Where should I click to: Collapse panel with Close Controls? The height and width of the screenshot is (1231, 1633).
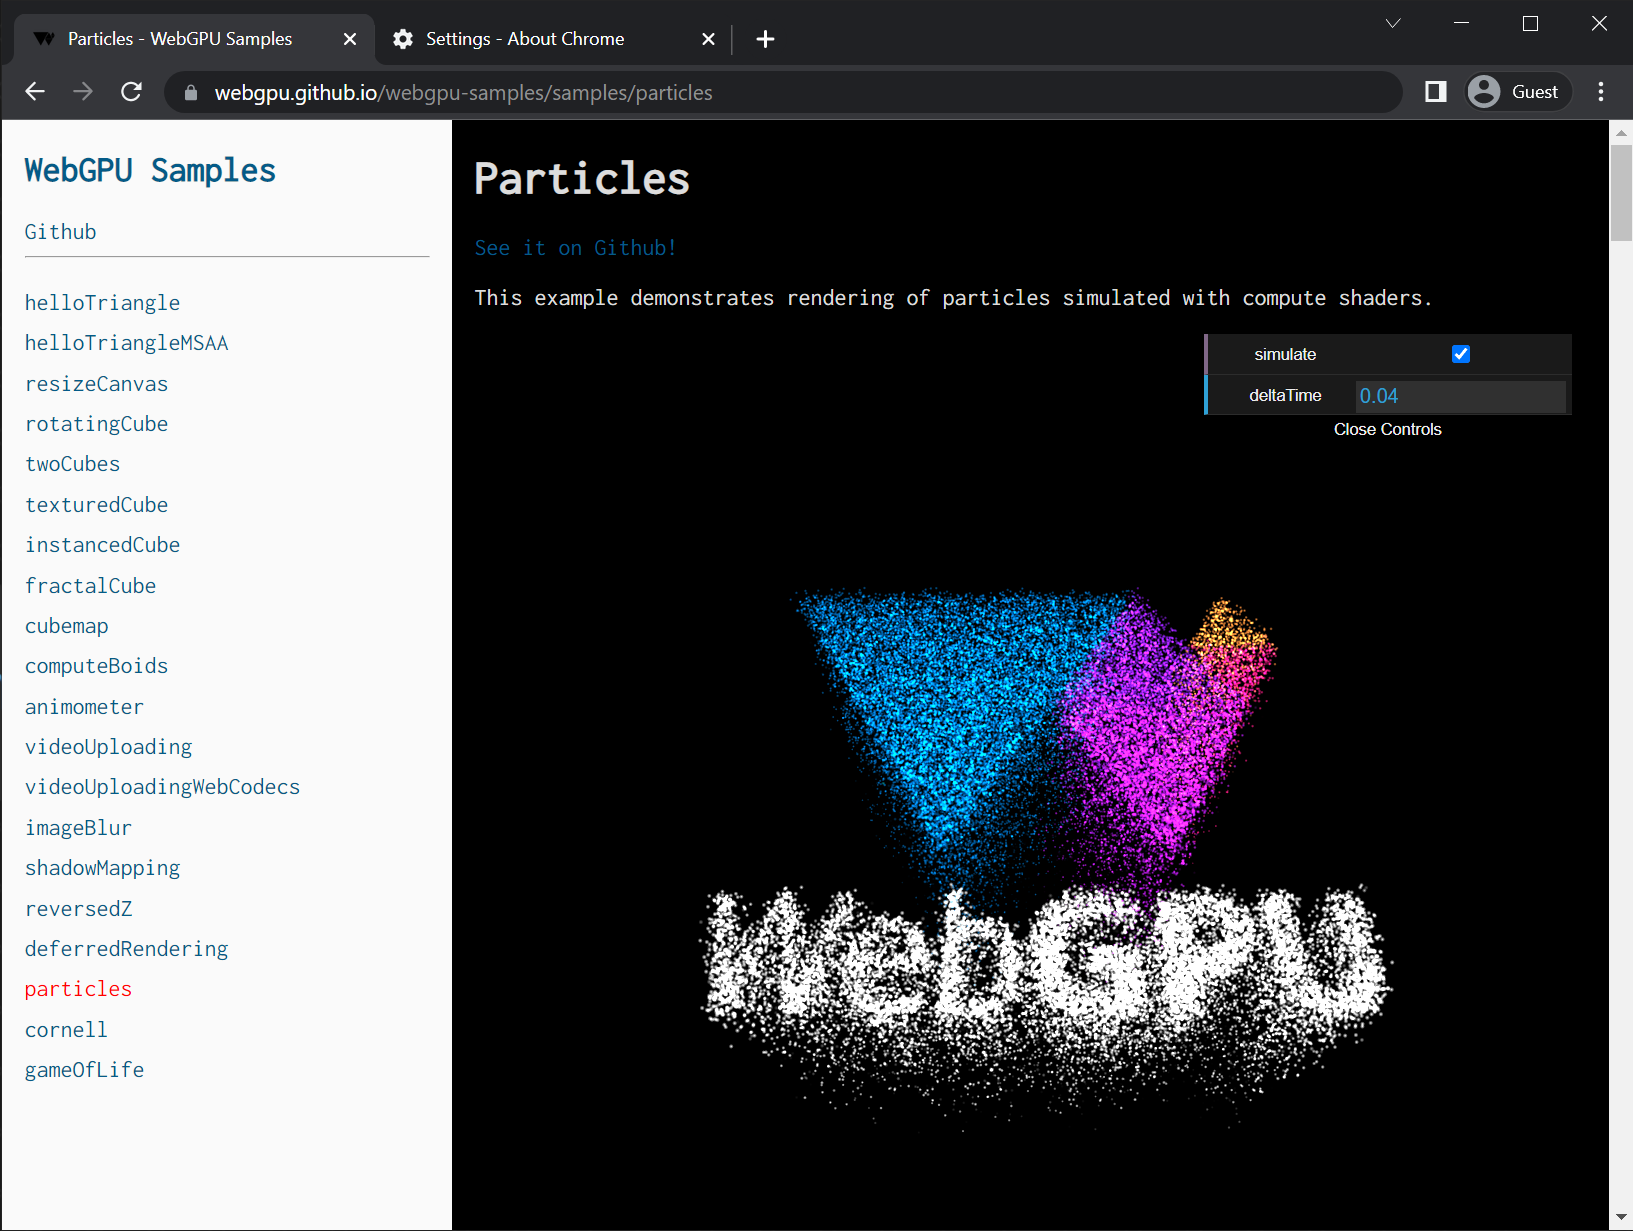pos(1388,429)
